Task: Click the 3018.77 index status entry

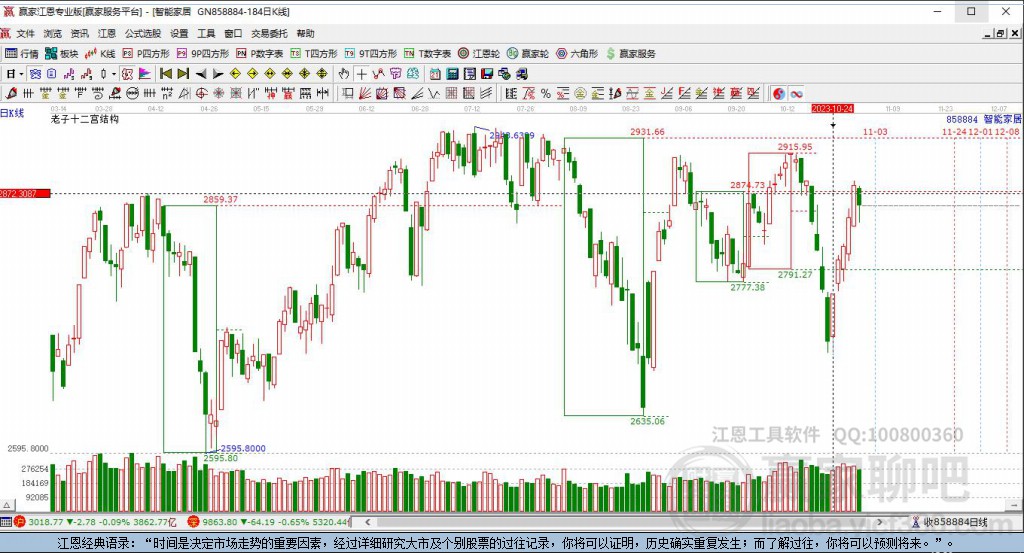Action: pyautogui.click(x=97, y=522)
